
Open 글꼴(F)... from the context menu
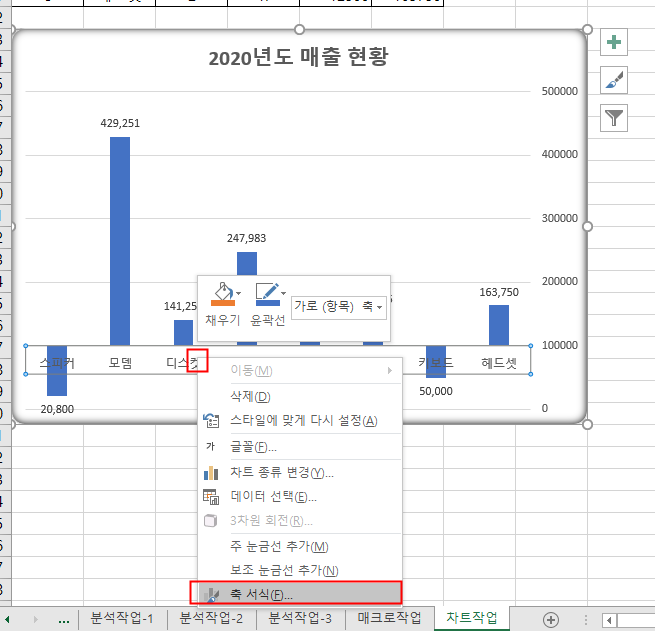(300, 447)
